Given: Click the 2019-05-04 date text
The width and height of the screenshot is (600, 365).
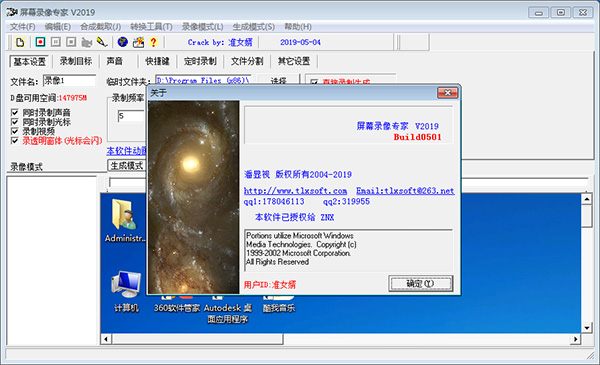Looking at the screenshot, I should coord(300,42).
